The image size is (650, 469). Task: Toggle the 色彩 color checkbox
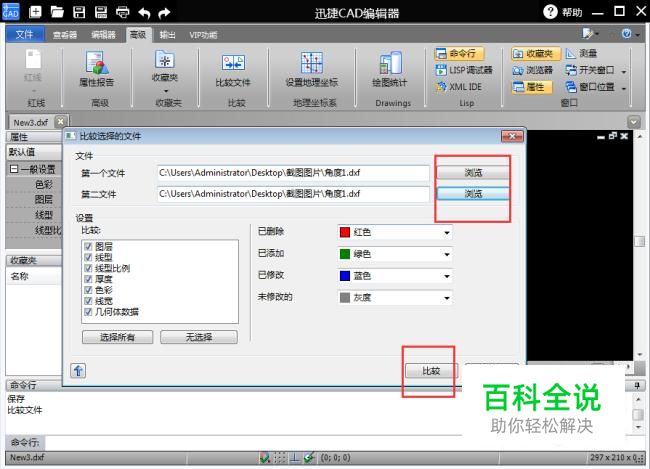(88, 289)
